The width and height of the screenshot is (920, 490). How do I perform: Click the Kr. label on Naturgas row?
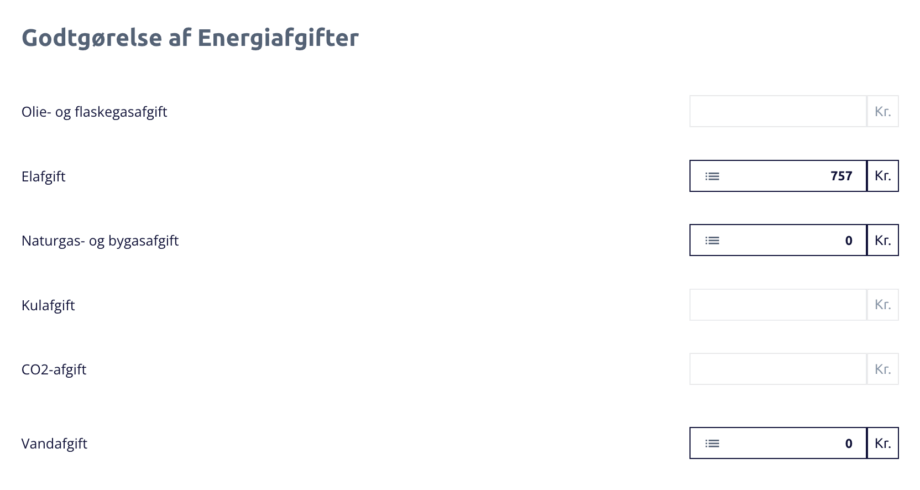(883, 240)
